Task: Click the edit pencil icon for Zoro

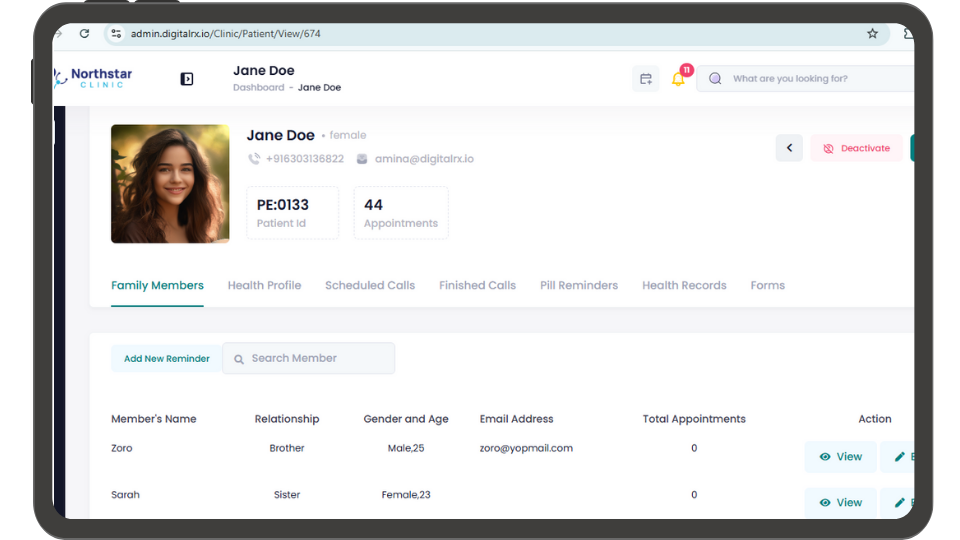Action: (x=899, y=457)
